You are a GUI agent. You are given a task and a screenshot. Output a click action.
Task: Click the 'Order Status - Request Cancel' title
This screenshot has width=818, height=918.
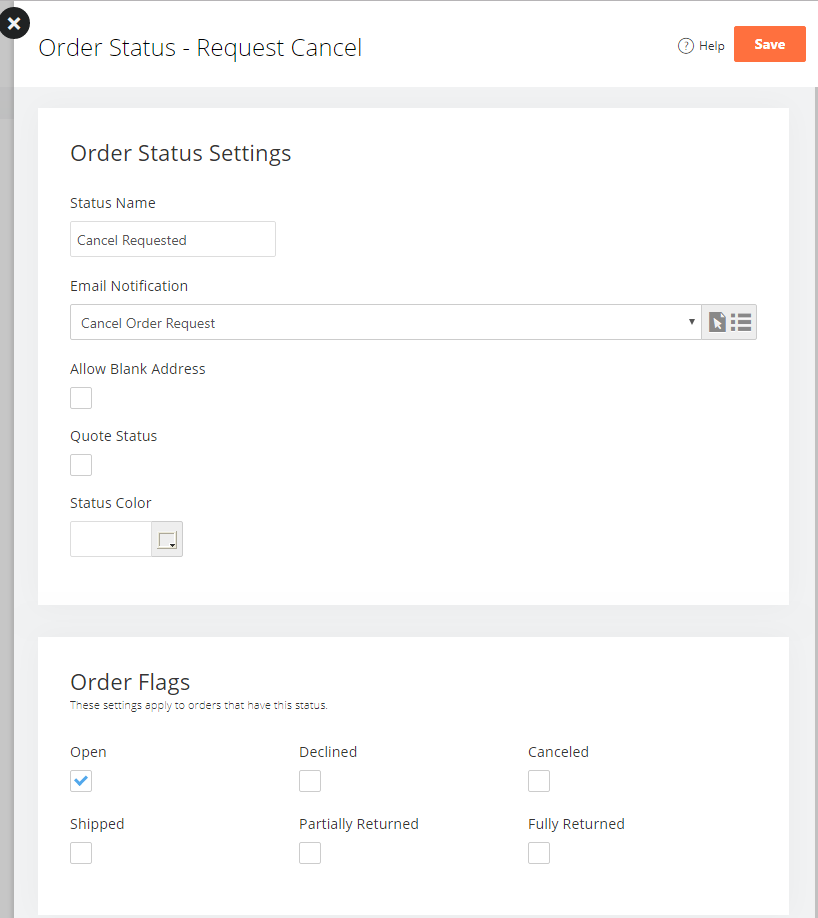(x=200, y=47)
